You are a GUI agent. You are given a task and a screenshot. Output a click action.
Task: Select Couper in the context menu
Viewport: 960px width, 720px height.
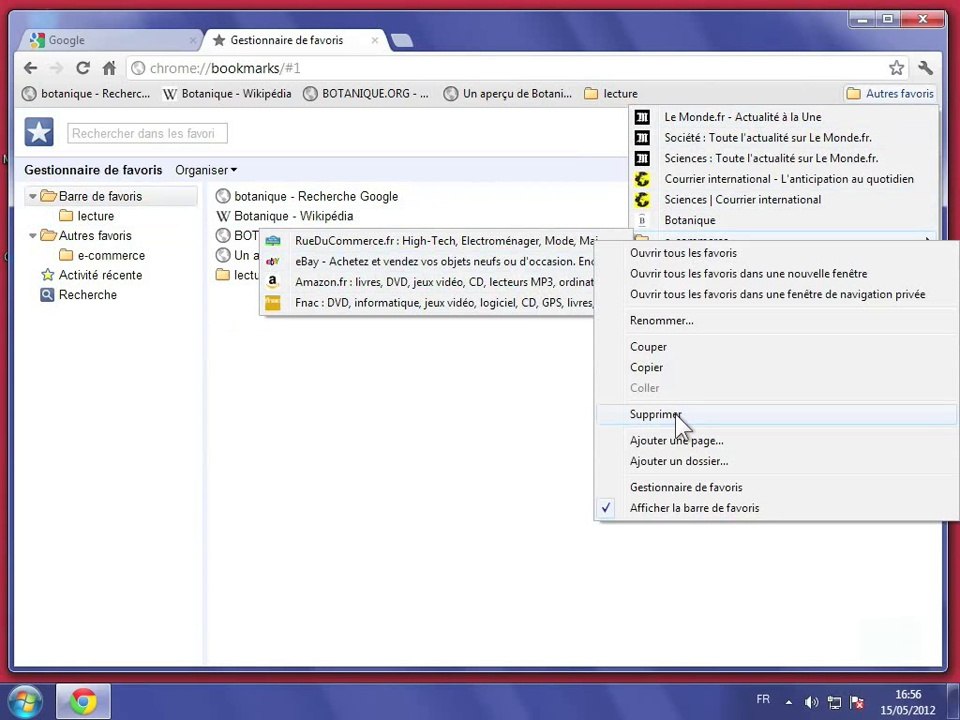point(776,347)
